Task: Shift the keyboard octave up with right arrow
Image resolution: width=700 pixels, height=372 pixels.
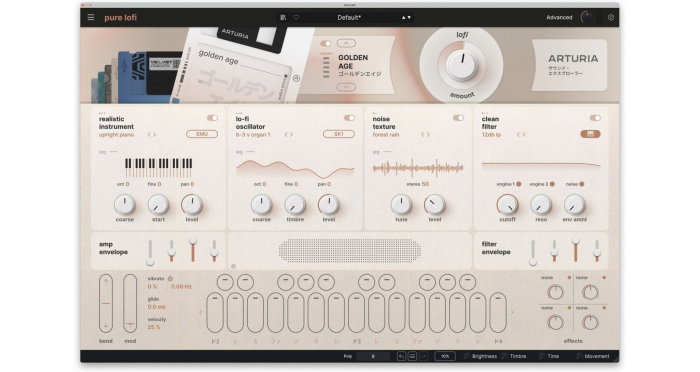Action: click(512, 313)
